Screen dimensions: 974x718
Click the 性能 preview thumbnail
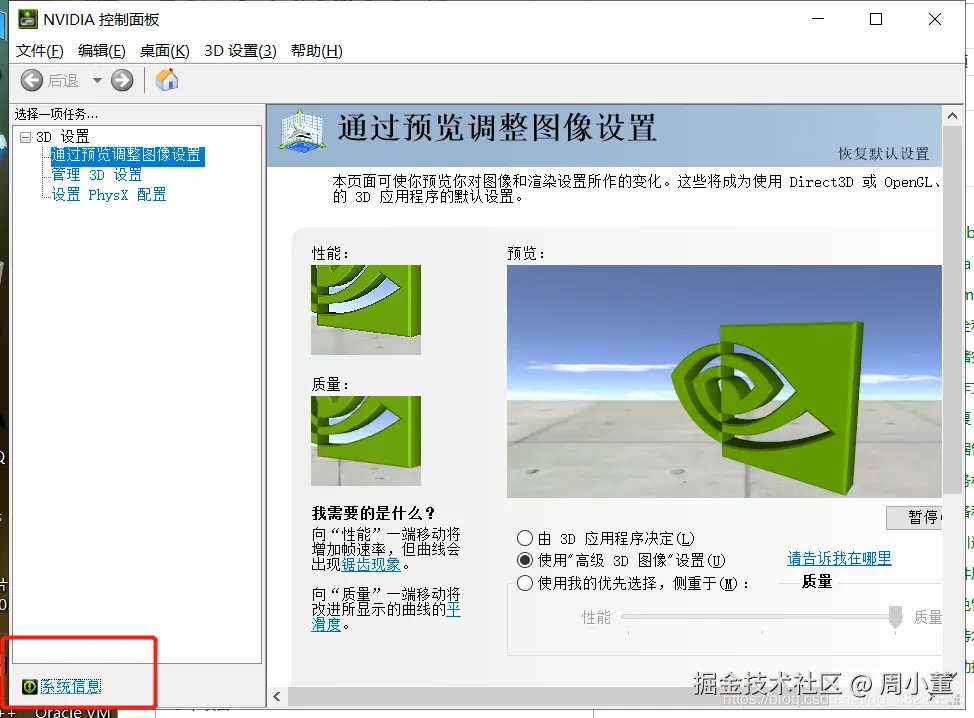click(x=366, y=310)
